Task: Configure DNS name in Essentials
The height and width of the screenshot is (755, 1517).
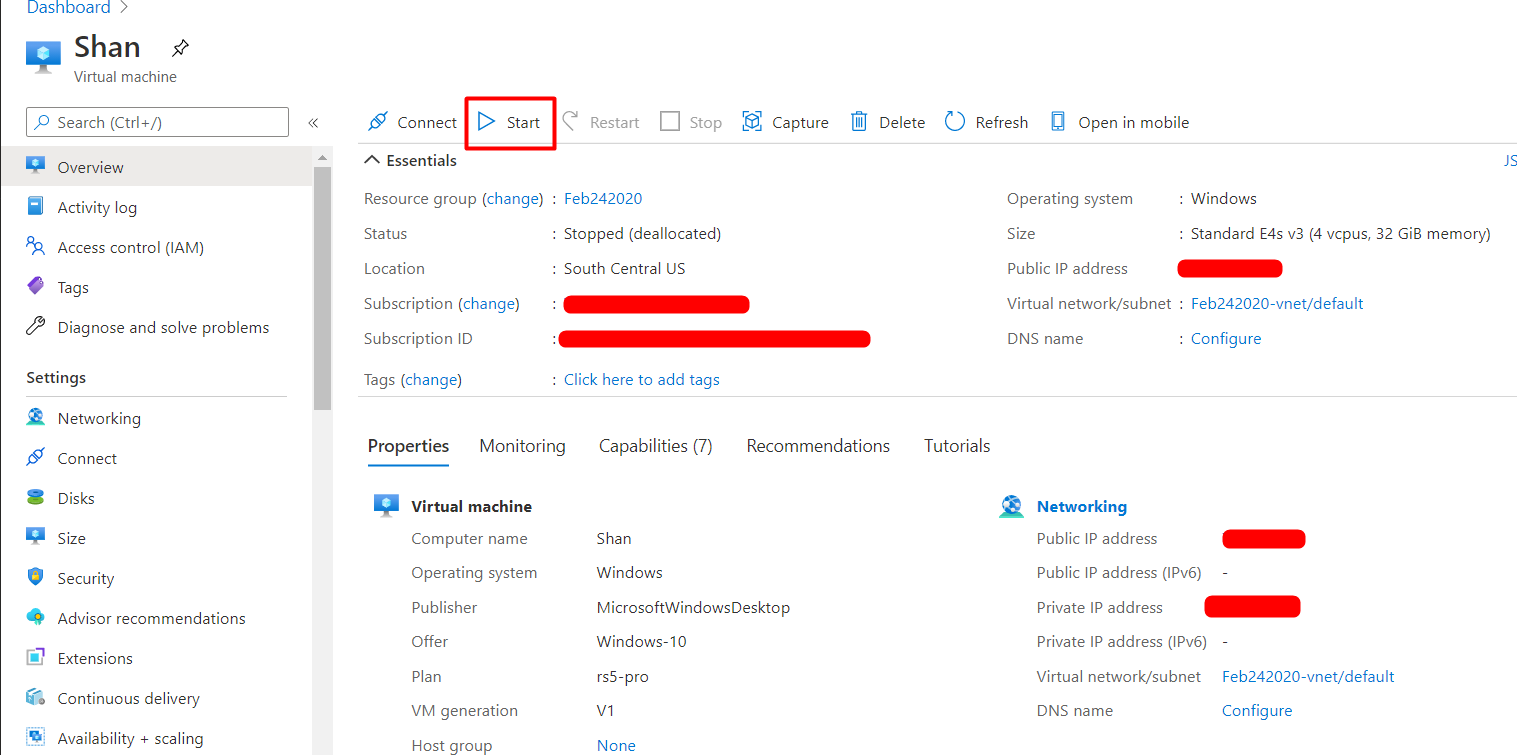Action: point(1226,338)
